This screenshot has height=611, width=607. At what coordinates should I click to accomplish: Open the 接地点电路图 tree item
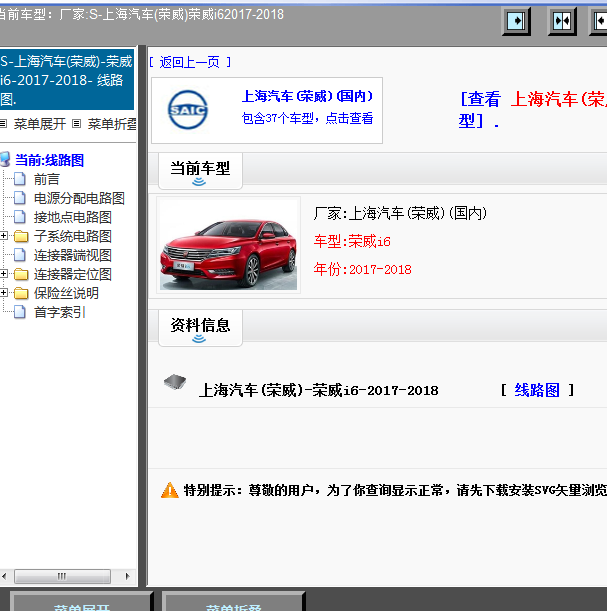[x=72, y=217]
